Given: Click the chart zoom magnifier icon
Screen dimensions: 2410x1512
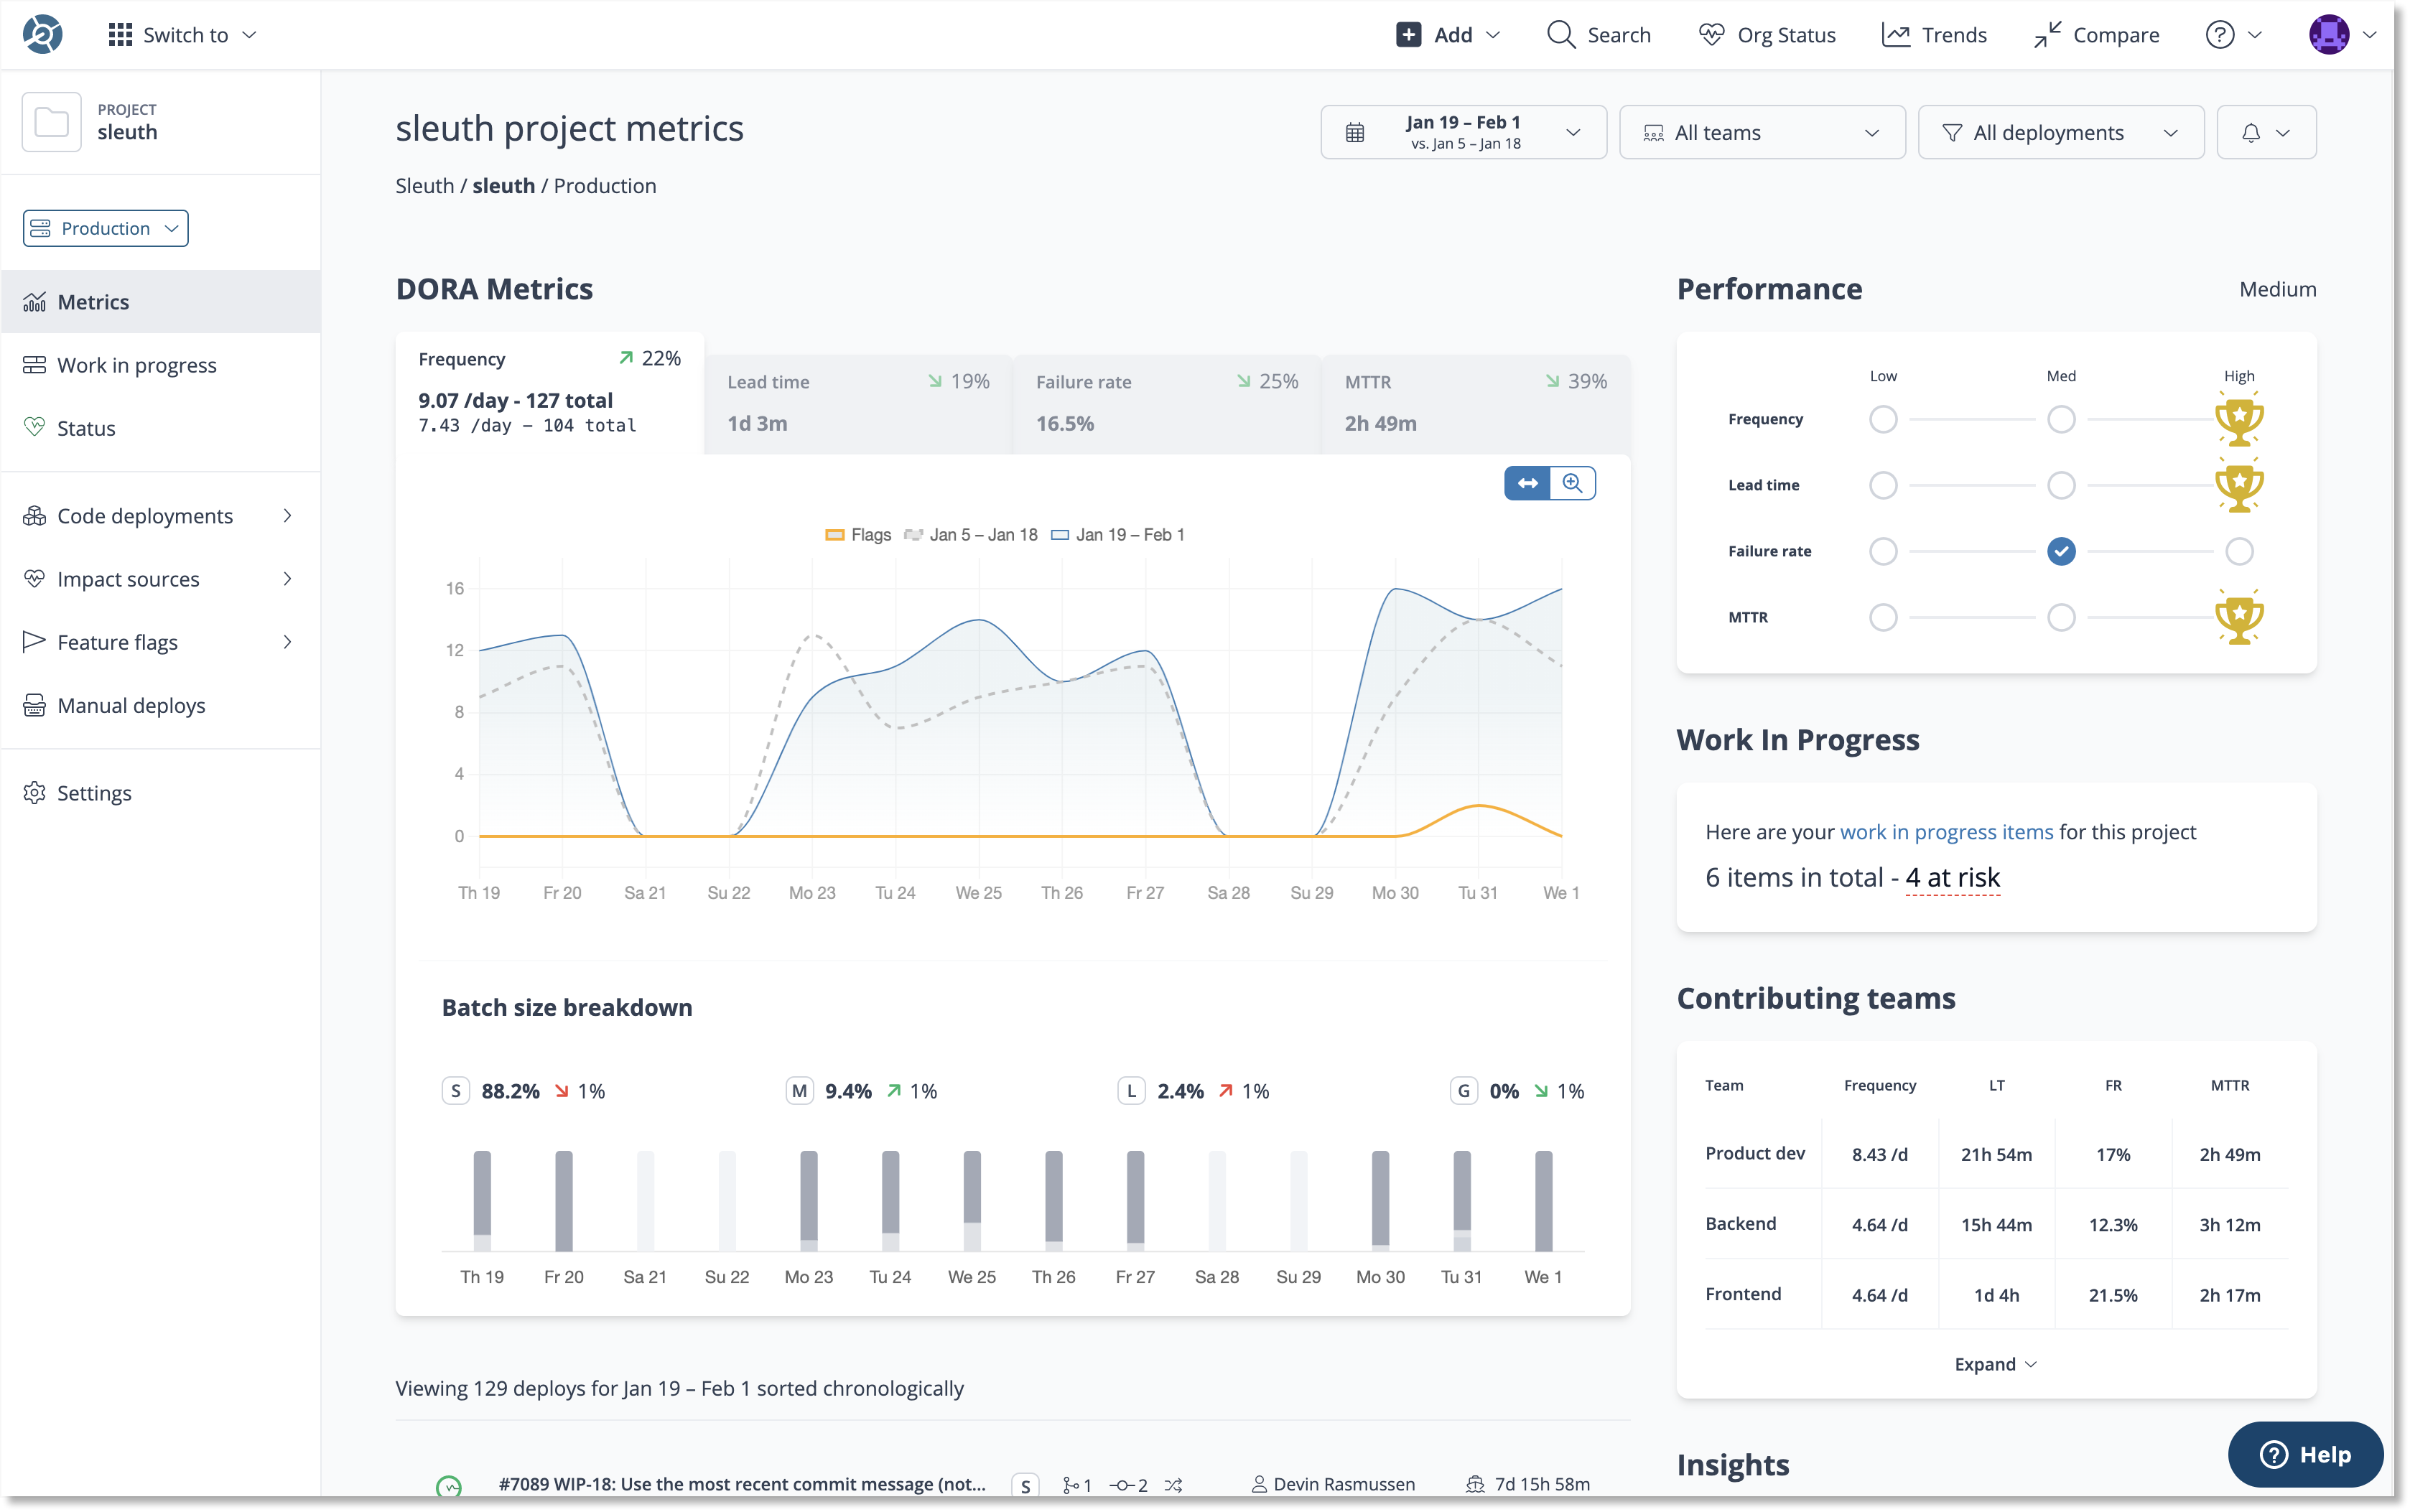Looking at the screenshot, I should pyautogui.click(x=1572, y=483).
